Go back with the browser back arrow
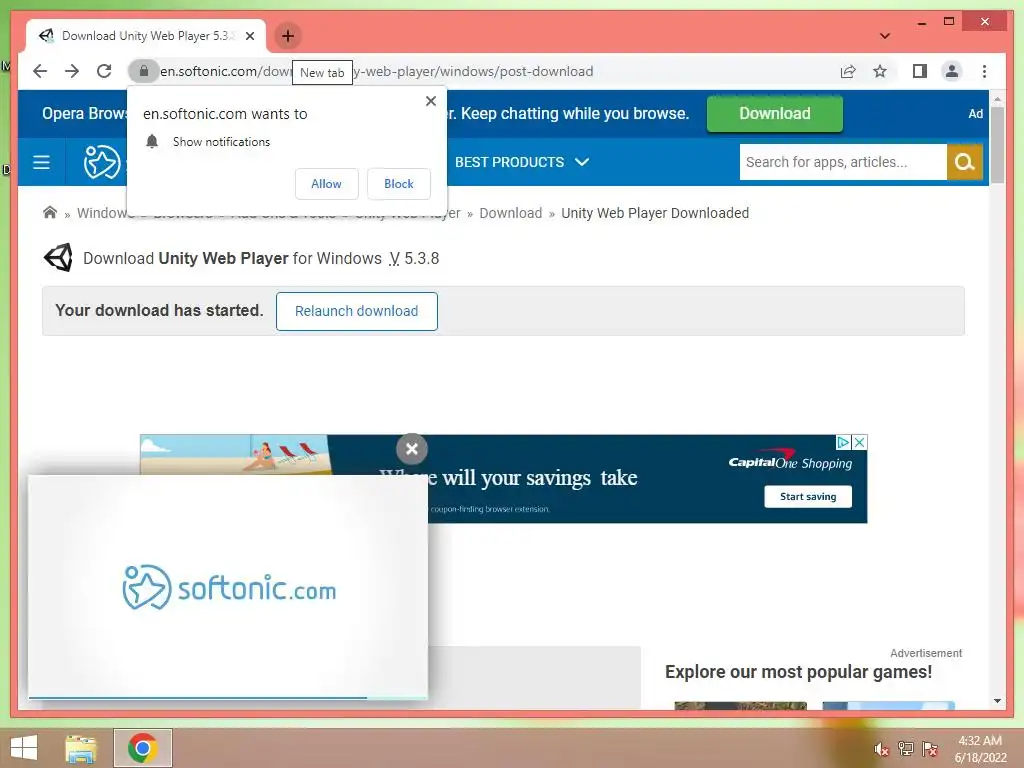Image resolution: width=1024 pixels, height=768 pixels. (40, 71)
